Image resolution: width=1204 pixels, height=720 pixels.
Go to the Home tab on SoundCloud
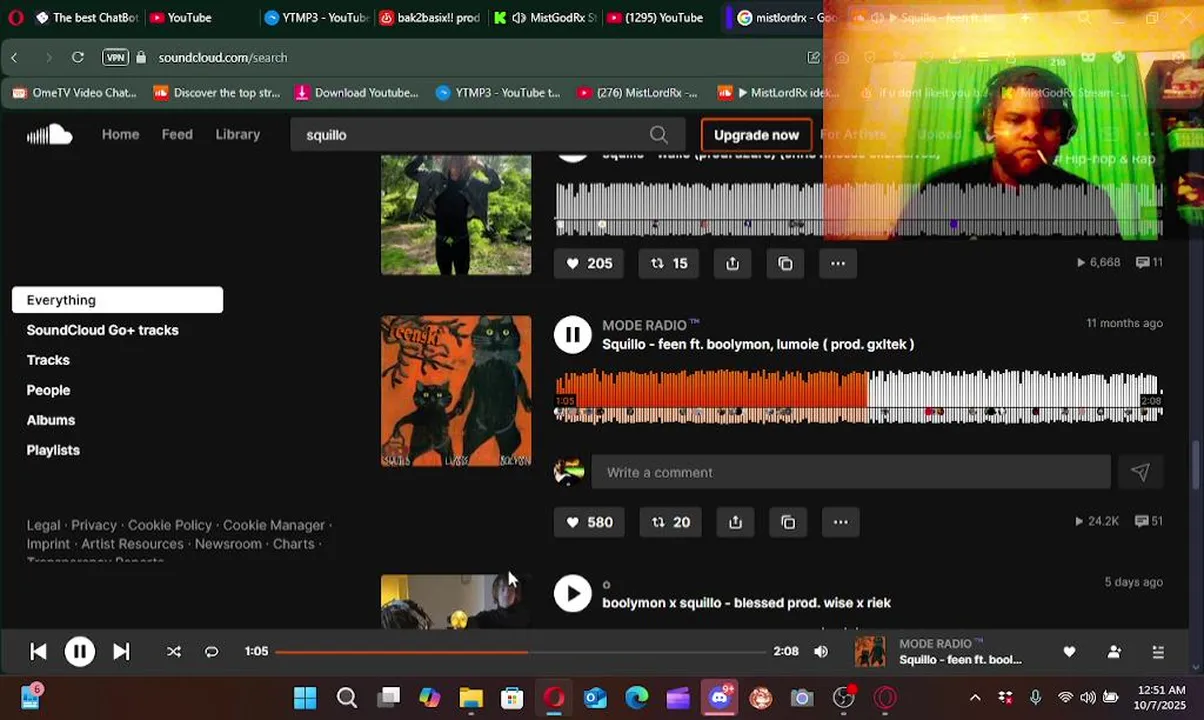coord(120,134)
